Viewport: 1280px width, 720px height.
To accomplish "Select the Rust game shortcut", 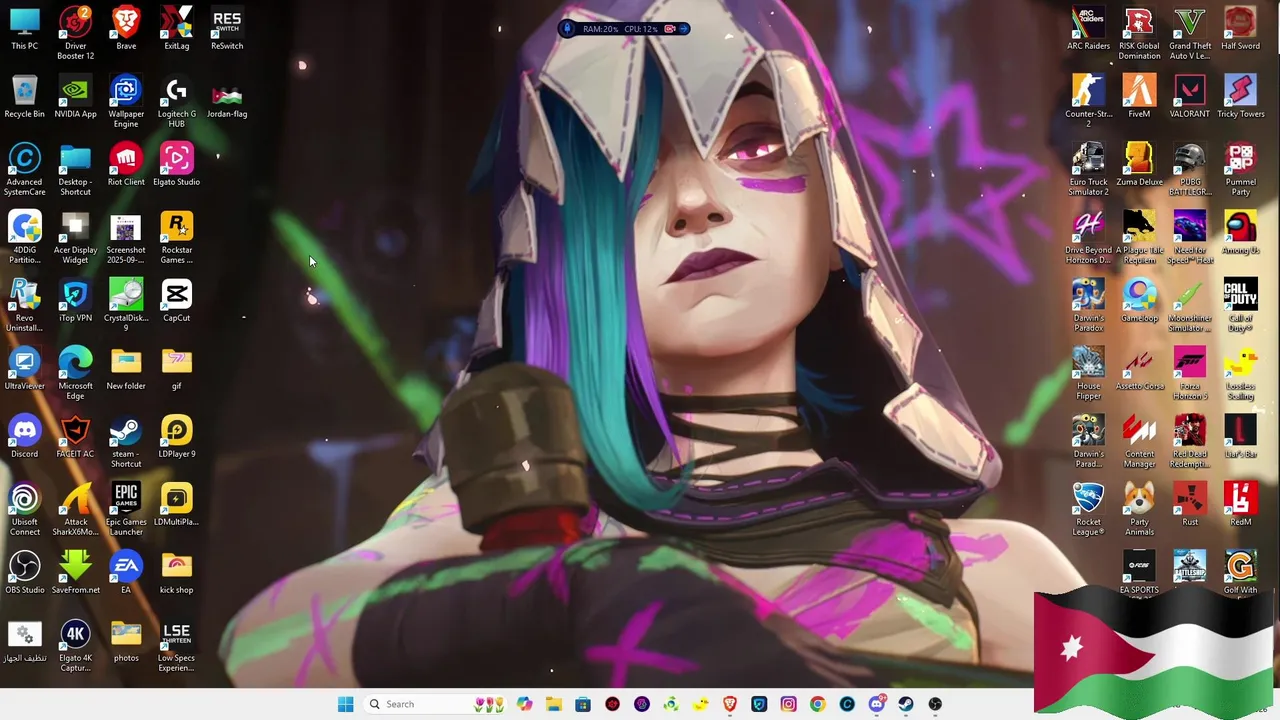I will coord(1190,504).
